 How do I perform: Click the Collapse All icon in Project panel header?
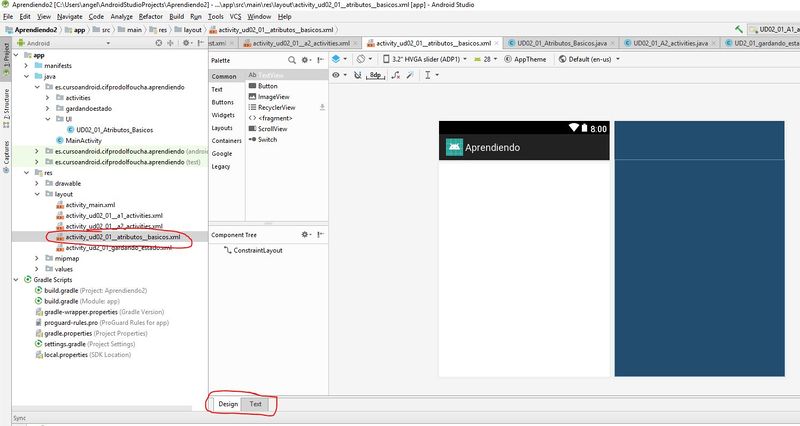point(170,43)
